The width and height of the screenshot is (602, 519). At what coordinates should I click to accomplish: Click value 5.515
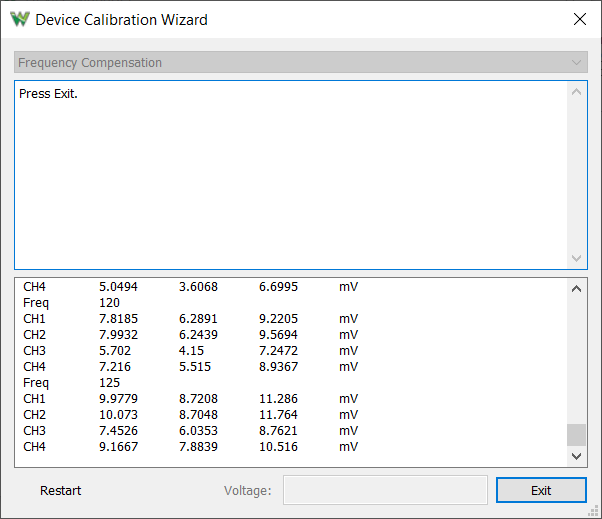click(x=195, y=367)
